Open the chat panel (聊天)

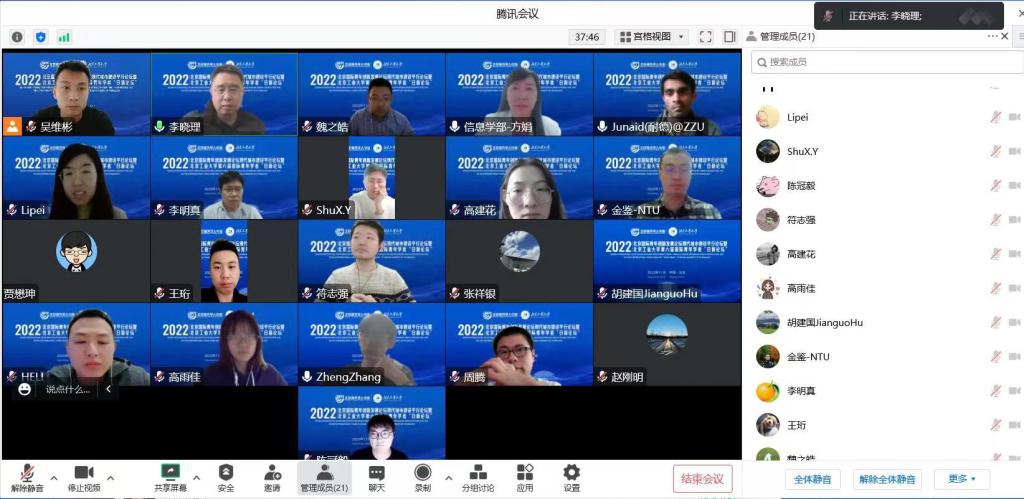376,477
